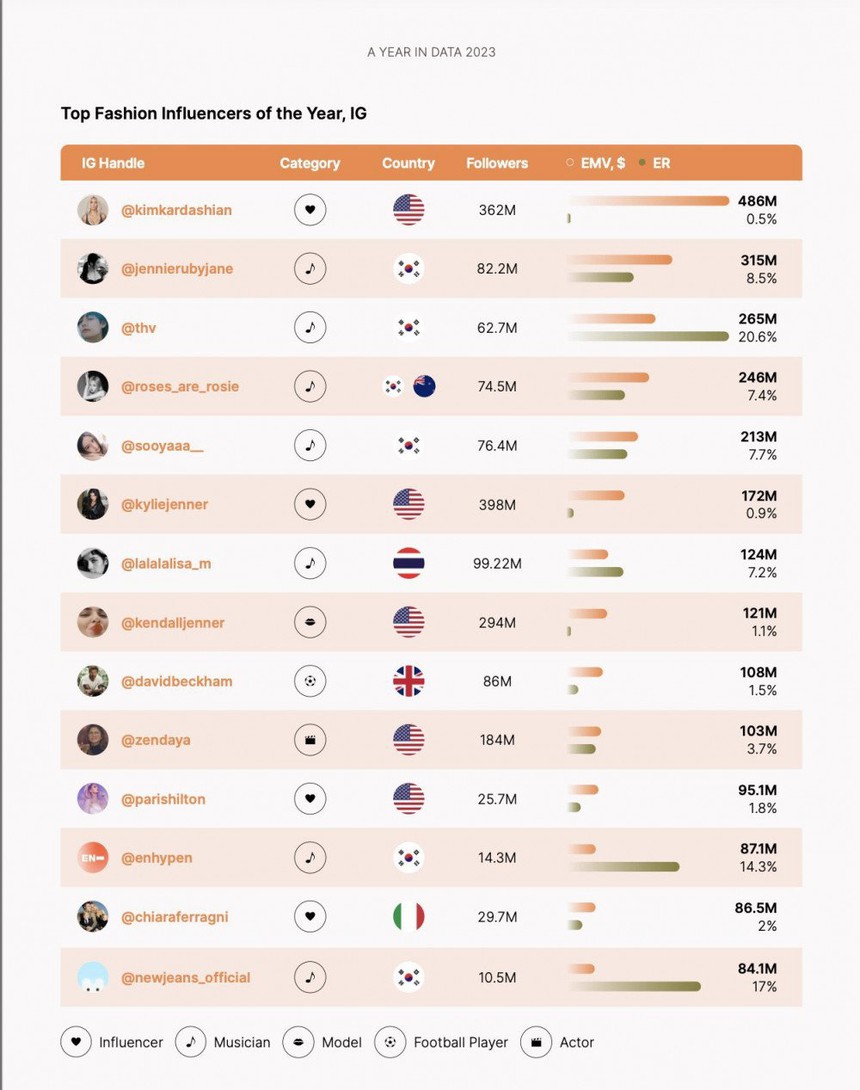Click the Country column header

coord(408,163)
